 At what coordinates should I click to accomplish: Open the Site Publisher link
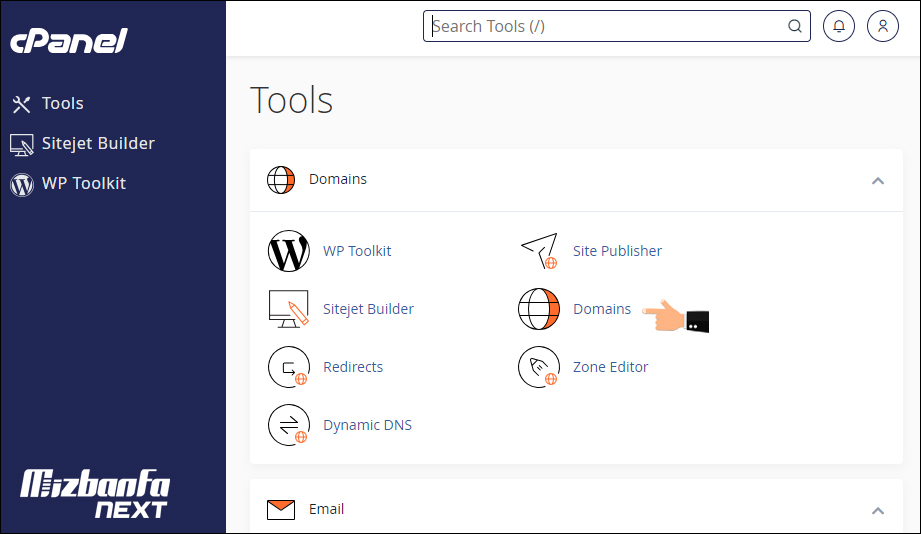pyautogui.click(x=617, y=251)
